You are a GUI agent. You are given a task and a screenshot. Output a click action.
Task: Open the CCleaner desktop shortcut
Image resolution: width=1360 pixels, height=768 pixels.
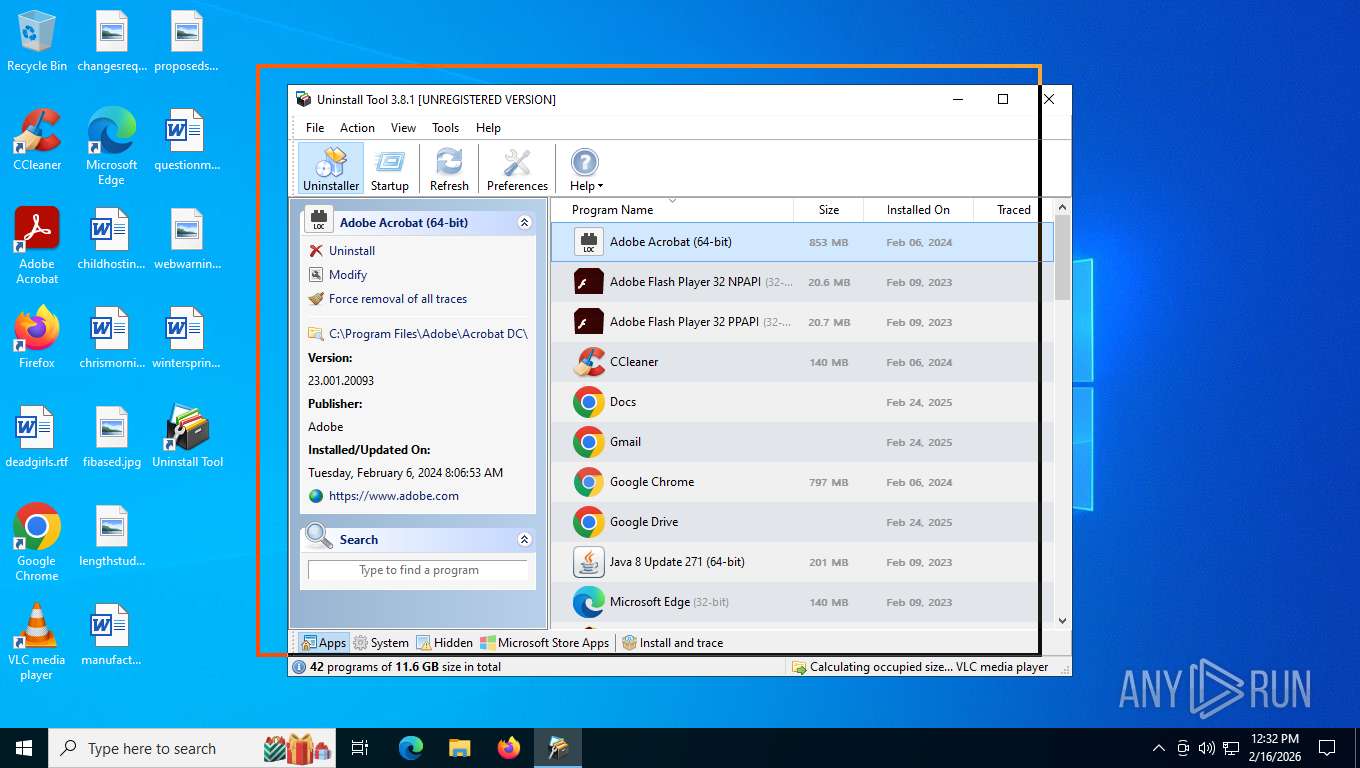click(37, 141)
